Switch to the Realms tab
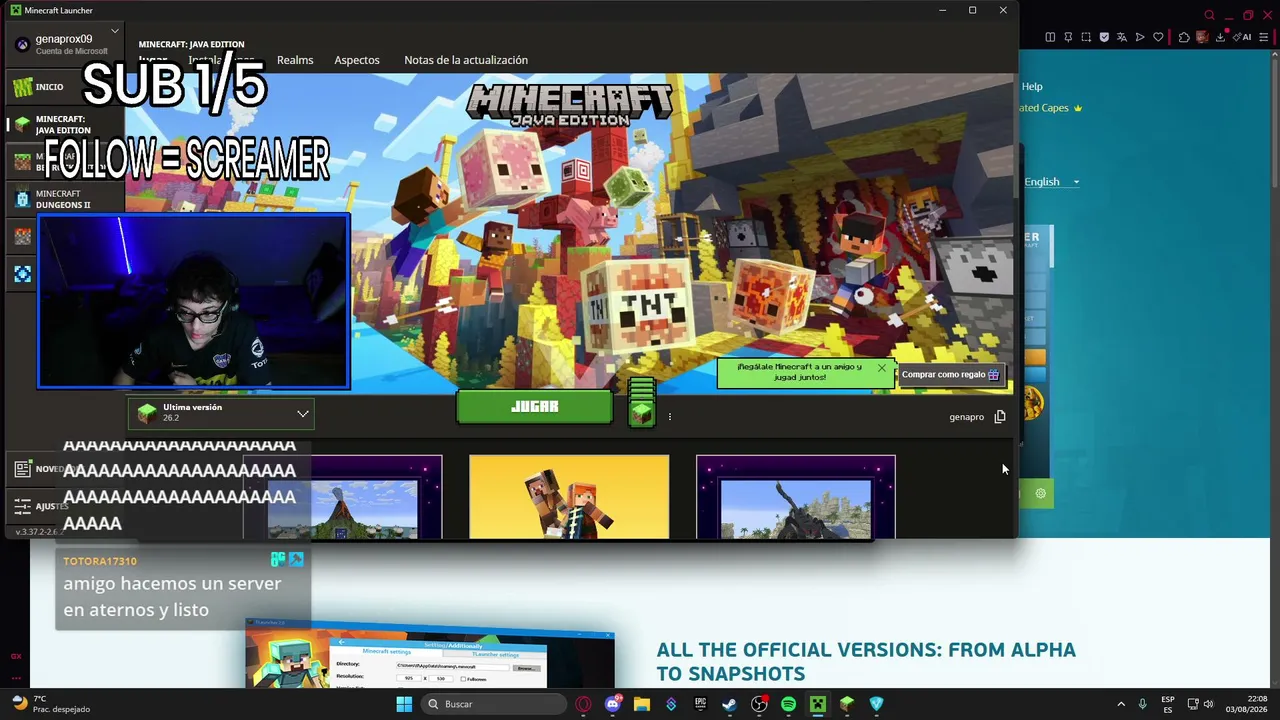This screenshot has width=1280, height=720. click(295, 60)
